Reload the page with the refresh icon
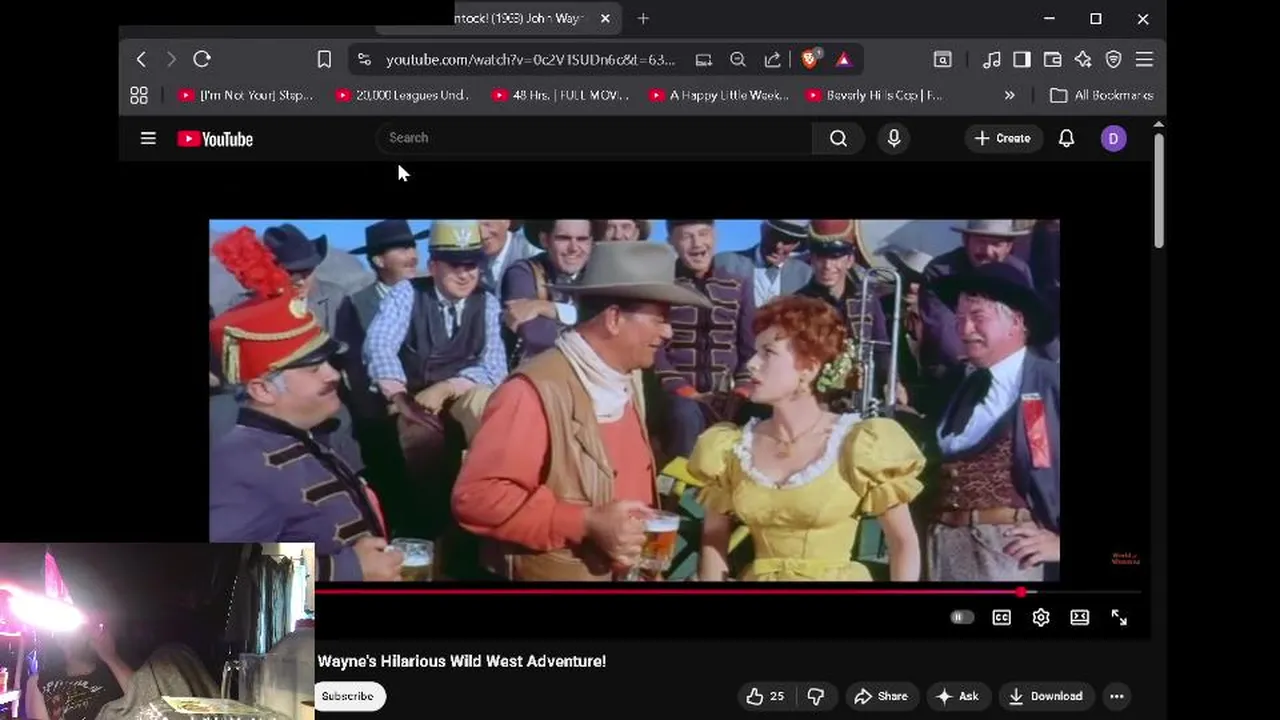The width and height of the screenshot is (1280, 720). pos(202,60)
